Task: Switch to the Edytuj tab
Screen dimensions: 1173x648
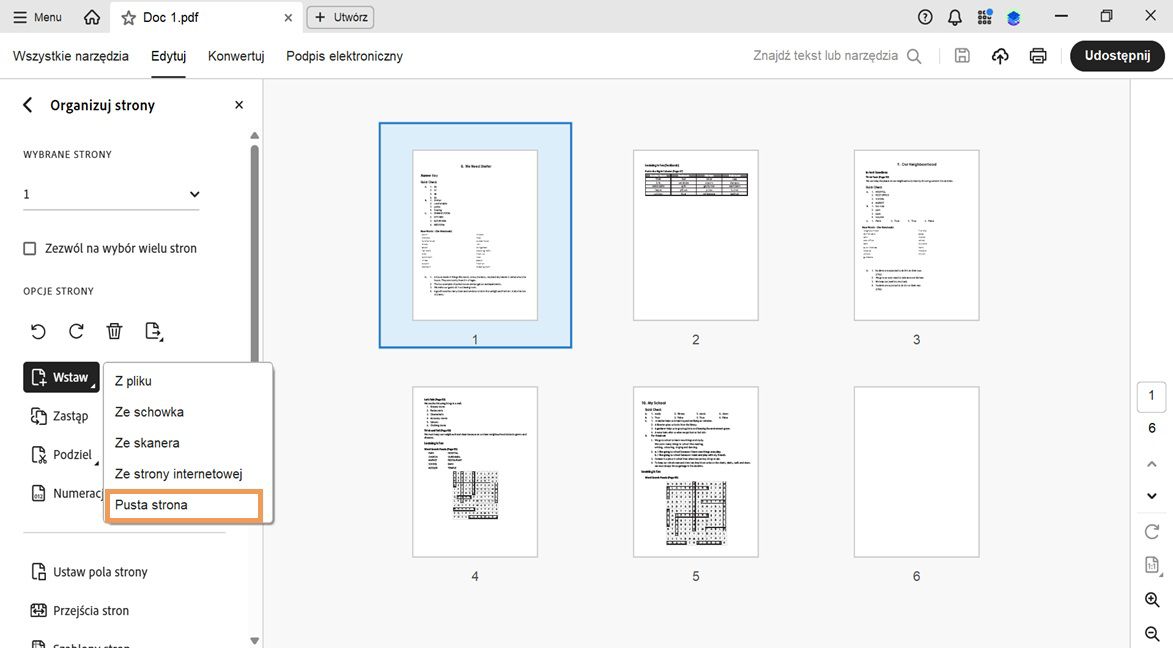Action: (168, 56)
